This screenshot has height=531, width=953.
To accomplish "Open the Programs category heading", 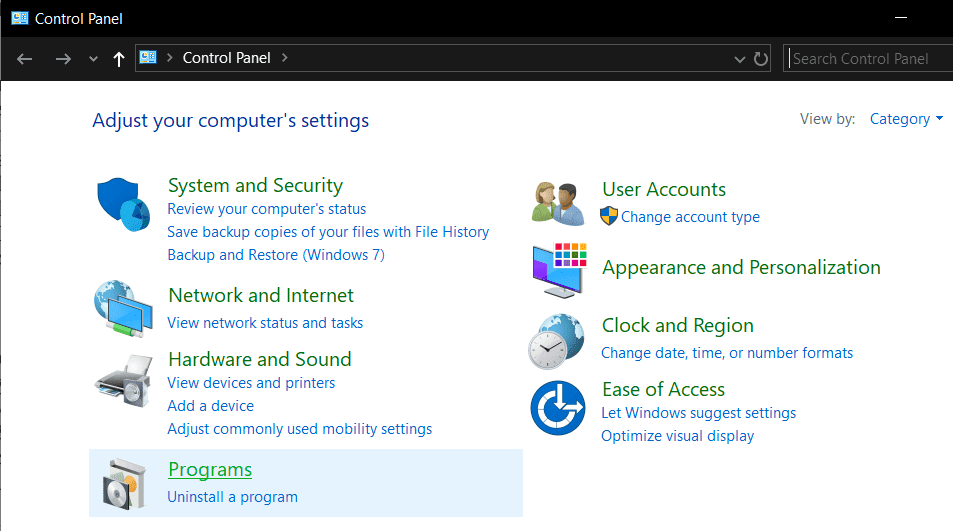I will coord(210,470).
